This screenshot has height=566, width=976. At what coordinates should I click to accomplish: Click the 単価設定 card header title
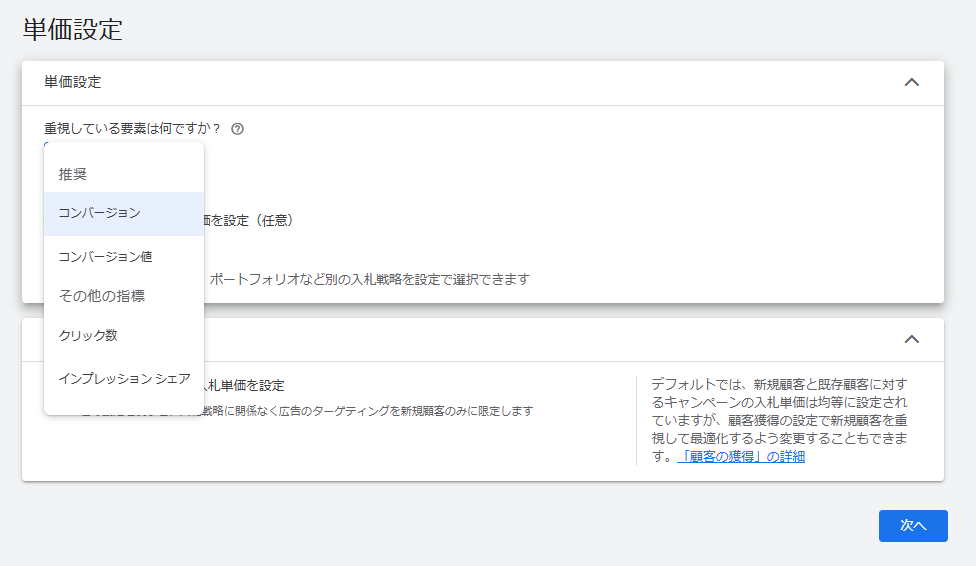[x=72, y=82]
